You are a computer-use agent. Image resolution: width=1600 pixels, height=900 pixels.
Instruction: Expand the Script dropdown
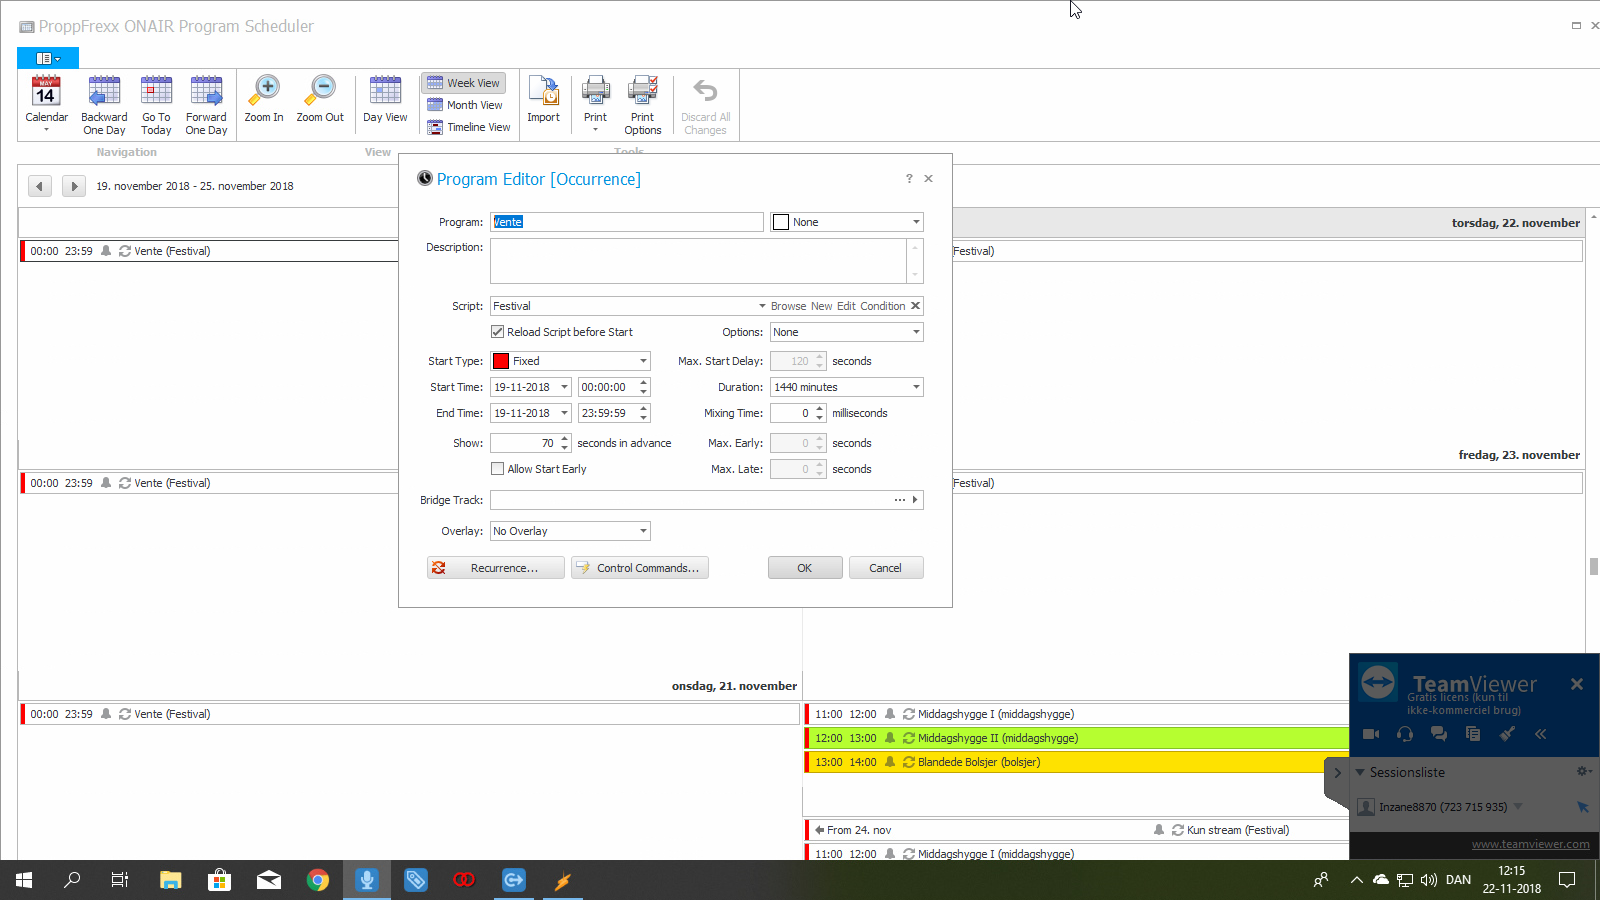click(762, 306)
